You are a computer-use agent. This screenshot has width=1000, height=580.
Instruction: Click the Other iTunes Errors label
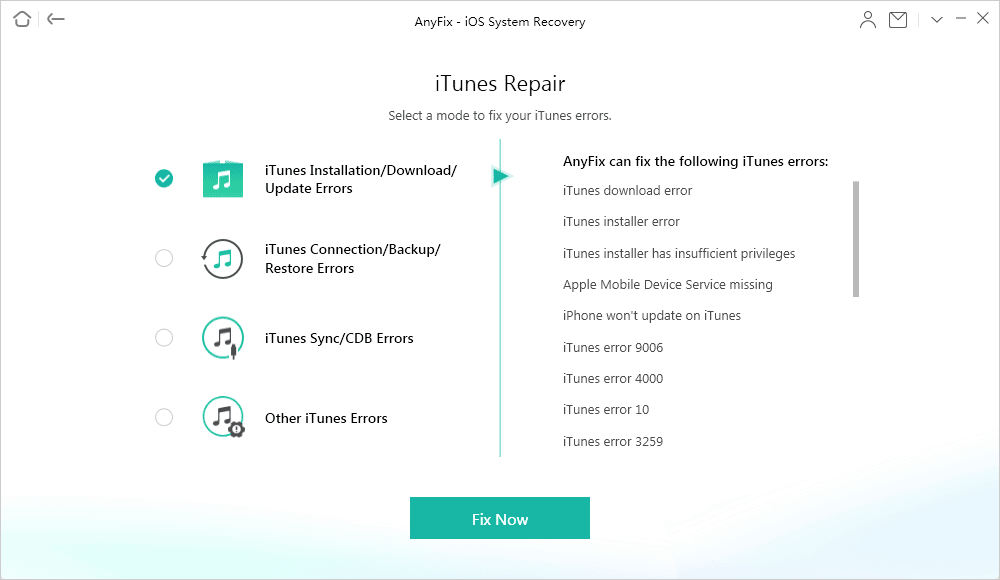pyautogui.click(x=326, y=418)
